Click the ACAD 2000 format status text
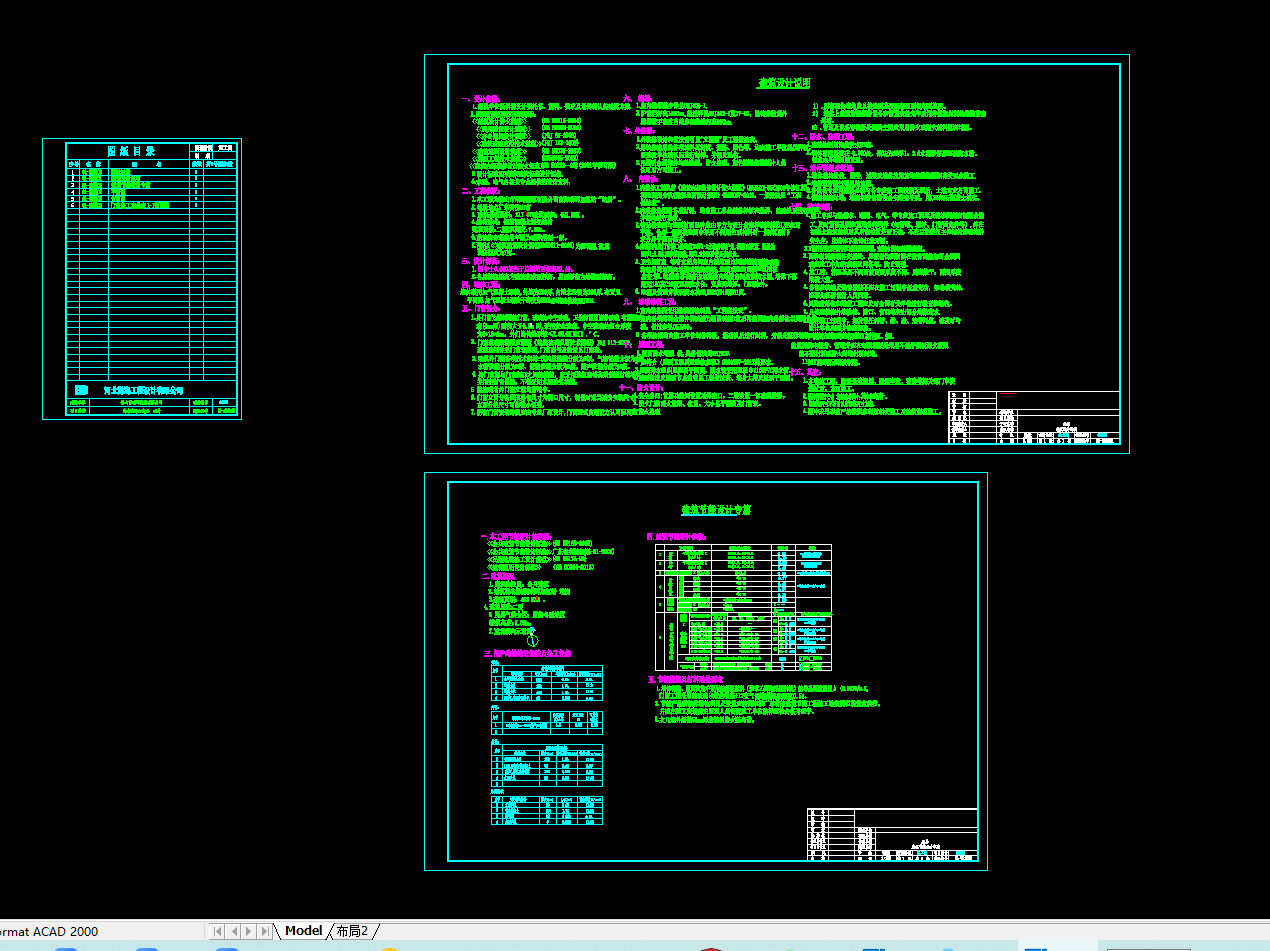 point(49,931)
